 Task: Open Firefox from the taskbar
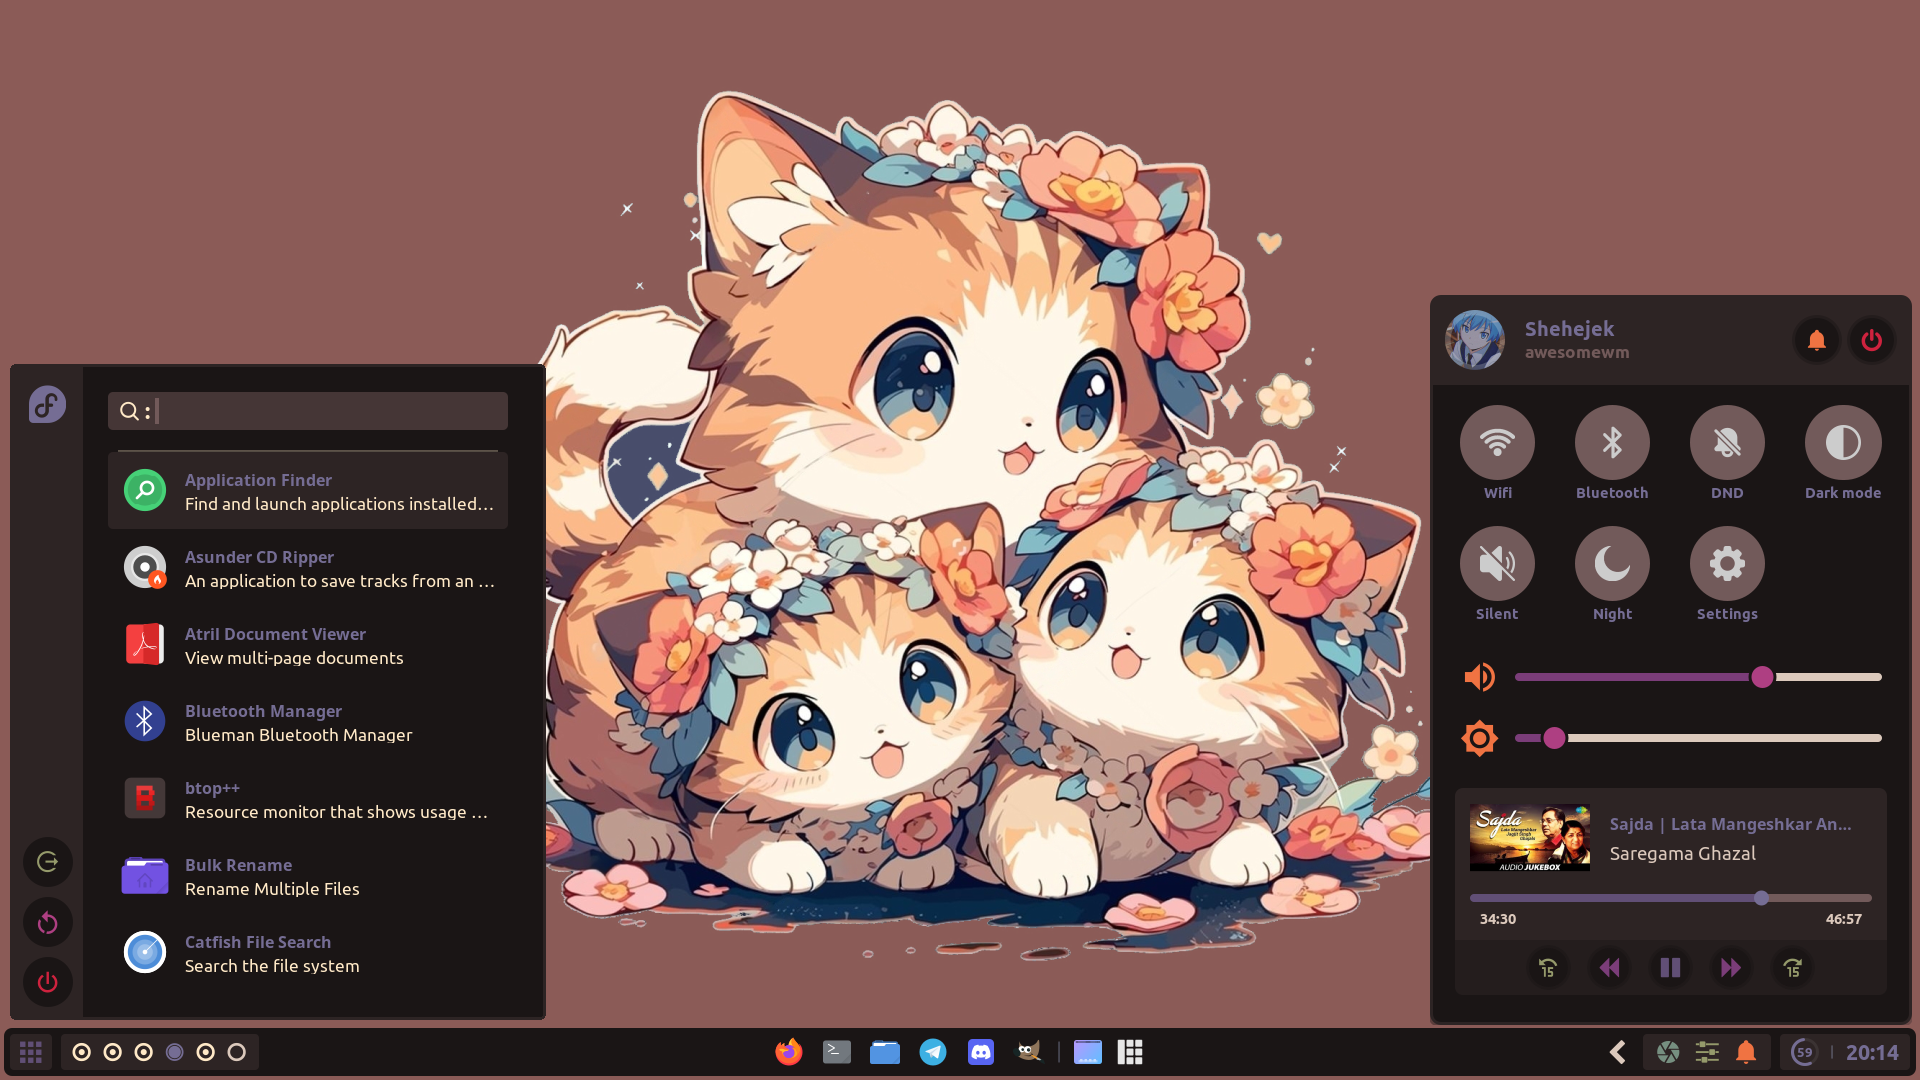pos(788,1052)
